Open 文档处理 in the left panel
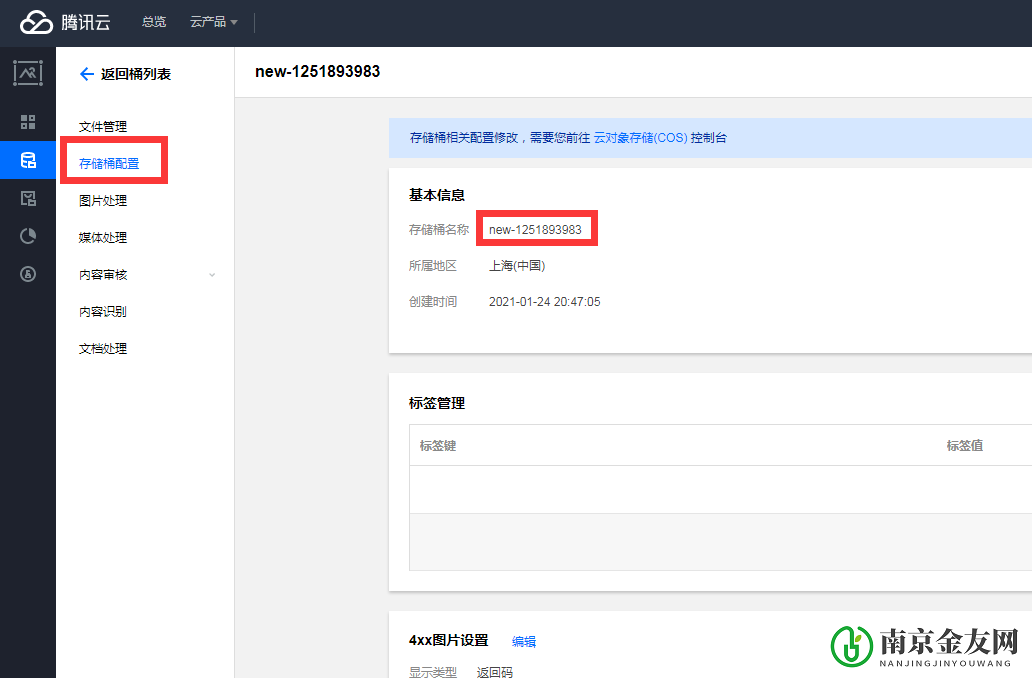Screen dimensions: 1032x678 pyautogui.click(x=103, y=348)
